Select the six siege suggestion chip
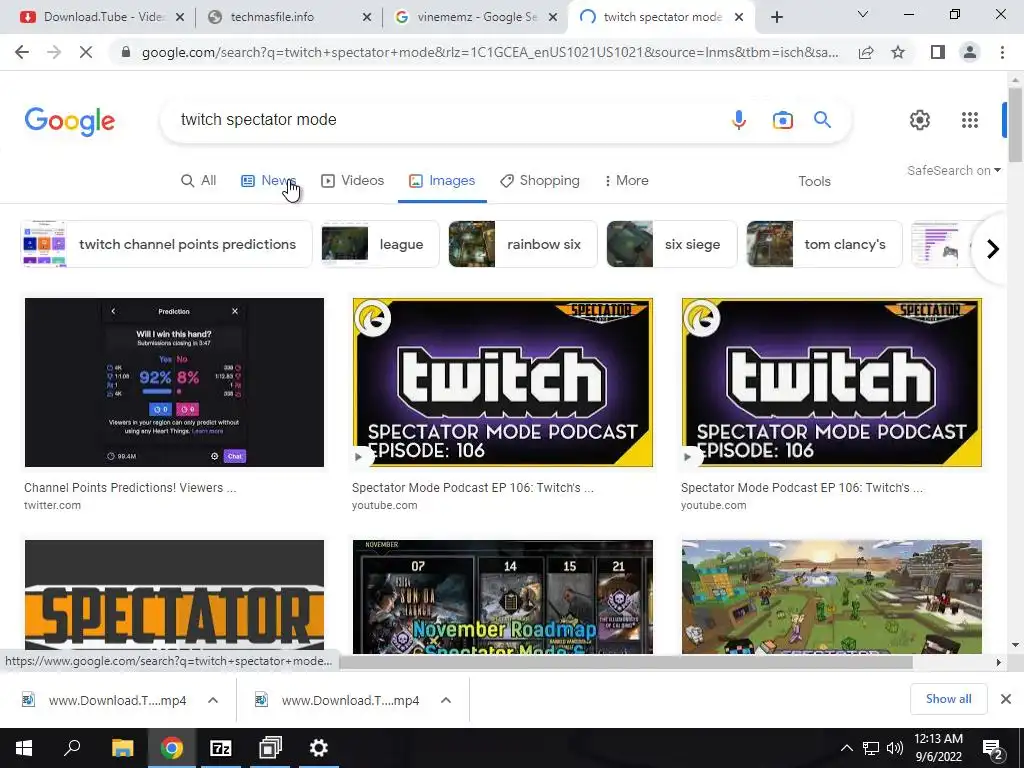This screenshot has width=1024, height=768. pyautogui.click(x=672, y=244)
